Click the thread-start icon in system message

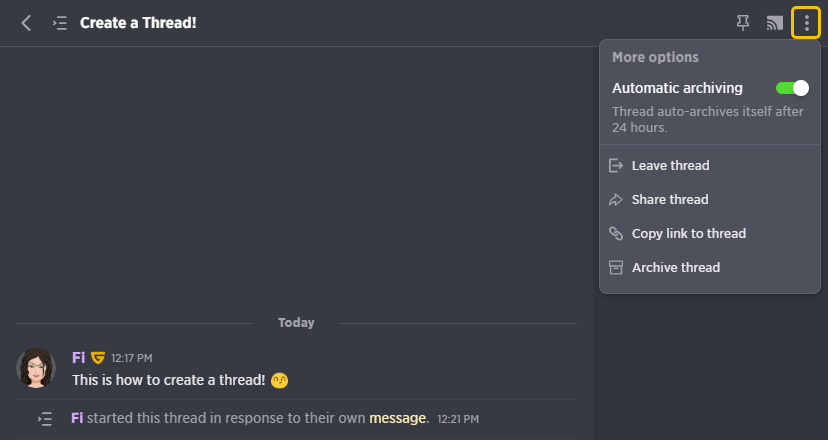coord(45,419)
